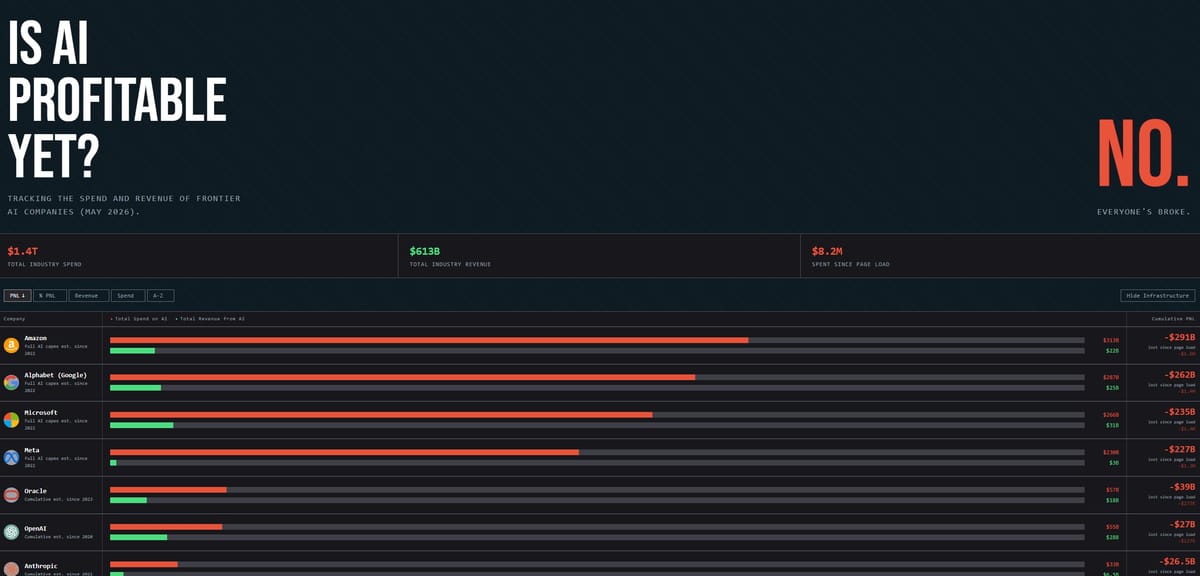Sort the list by Spend
This screenshot has width=1200, height=576.
coord(127,296)
